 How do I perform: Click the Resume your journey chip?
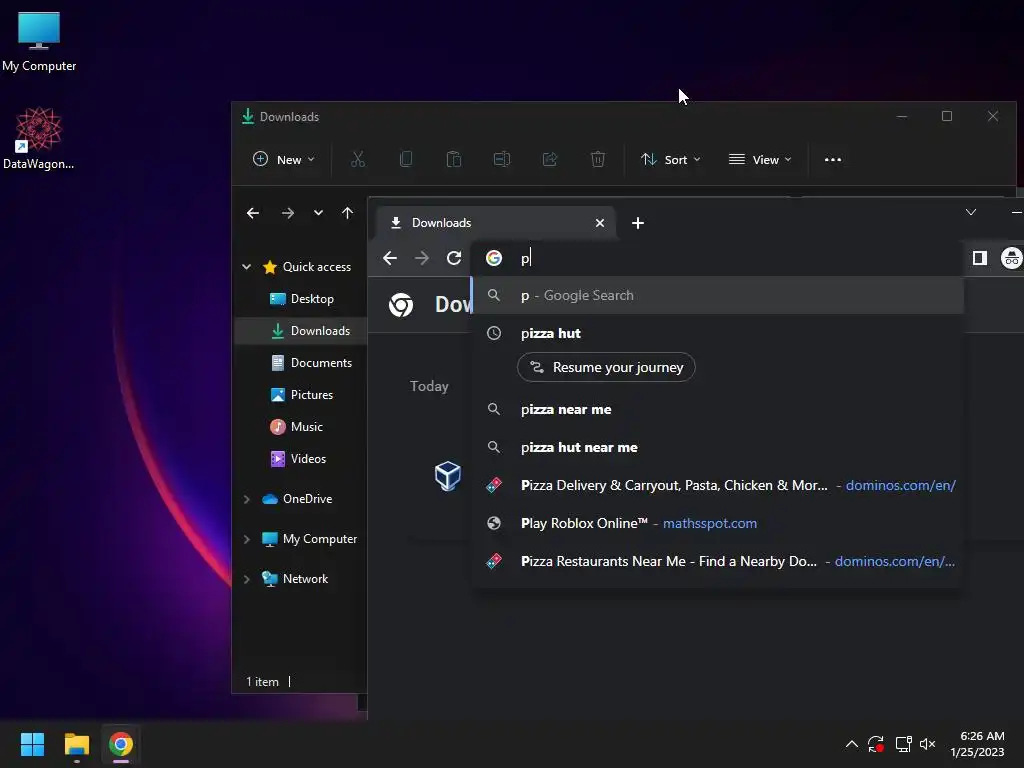(606, 367)
